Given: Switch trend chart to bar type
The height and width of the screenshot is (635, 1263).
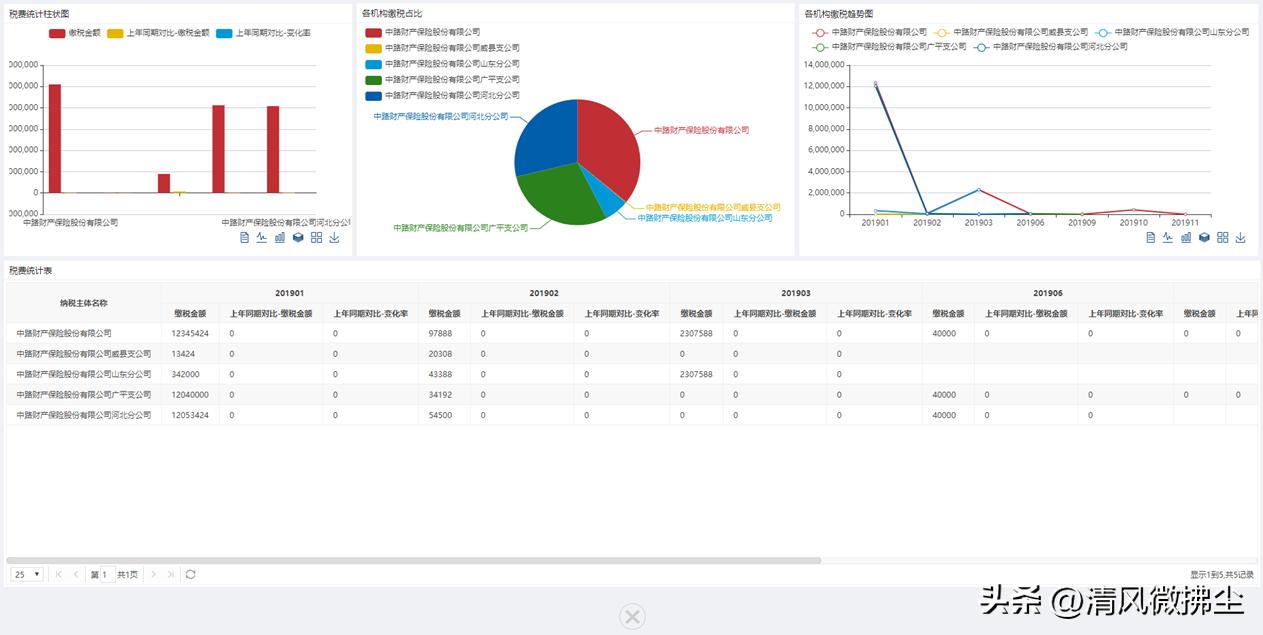Looking at the screenshot, I should [1186, 237].
